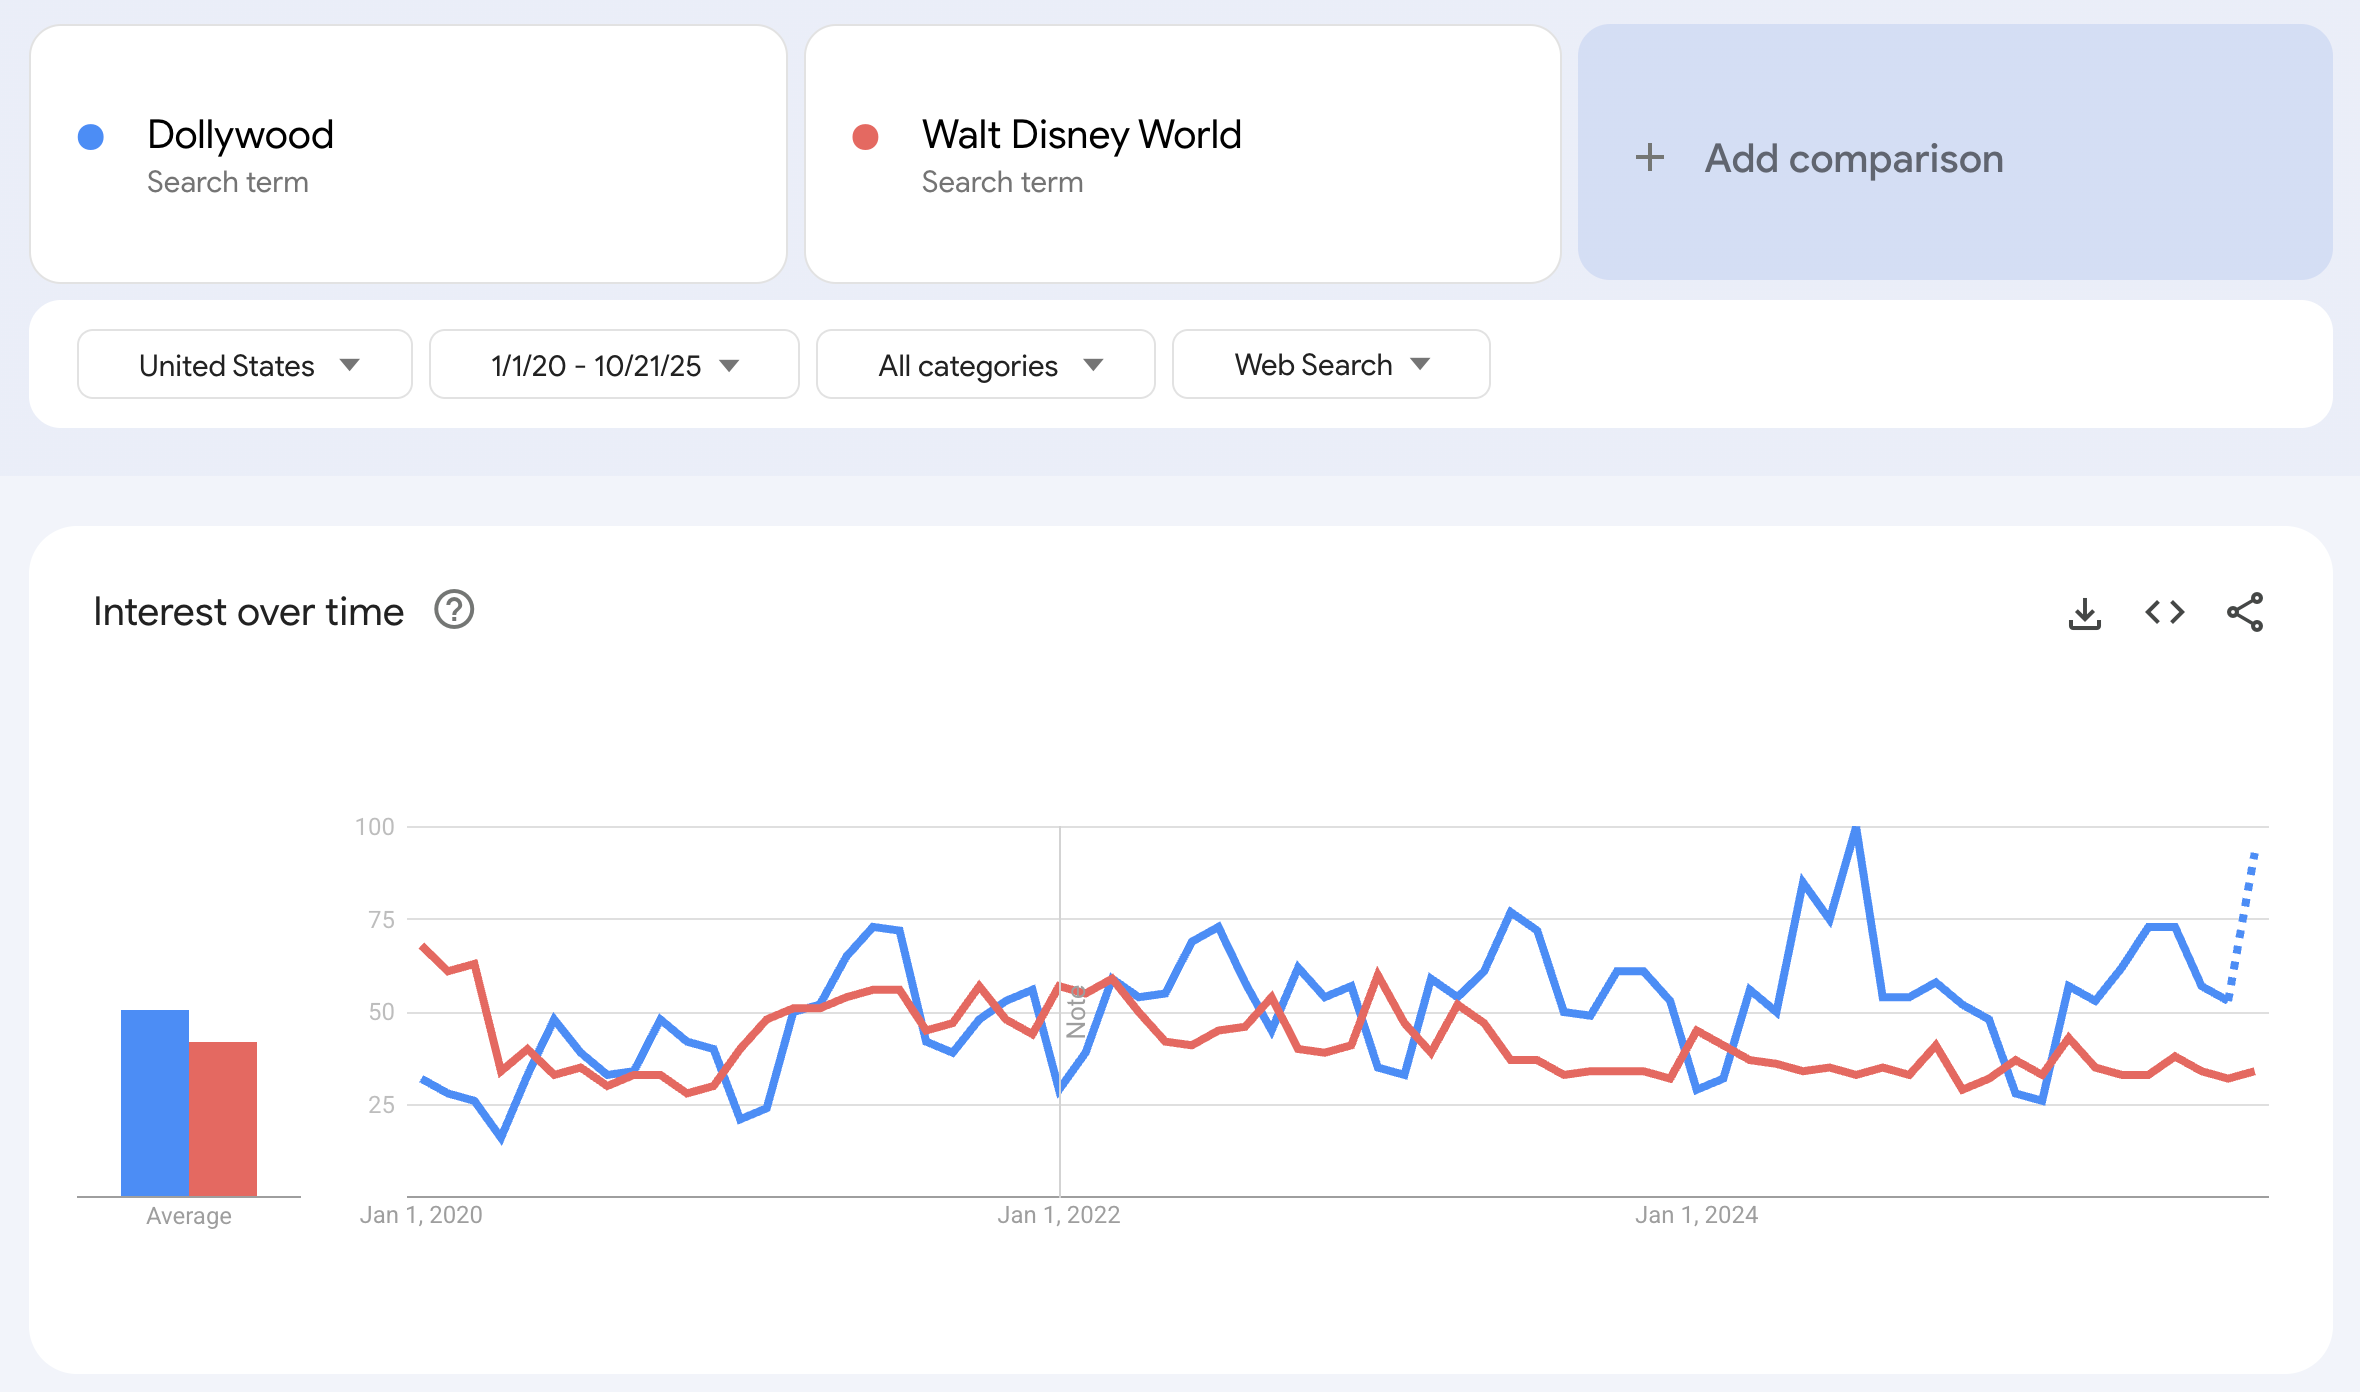Open the United States region dropdown
The width and height of the screenshot is (2360, 1392).
(x=245, y=365)
